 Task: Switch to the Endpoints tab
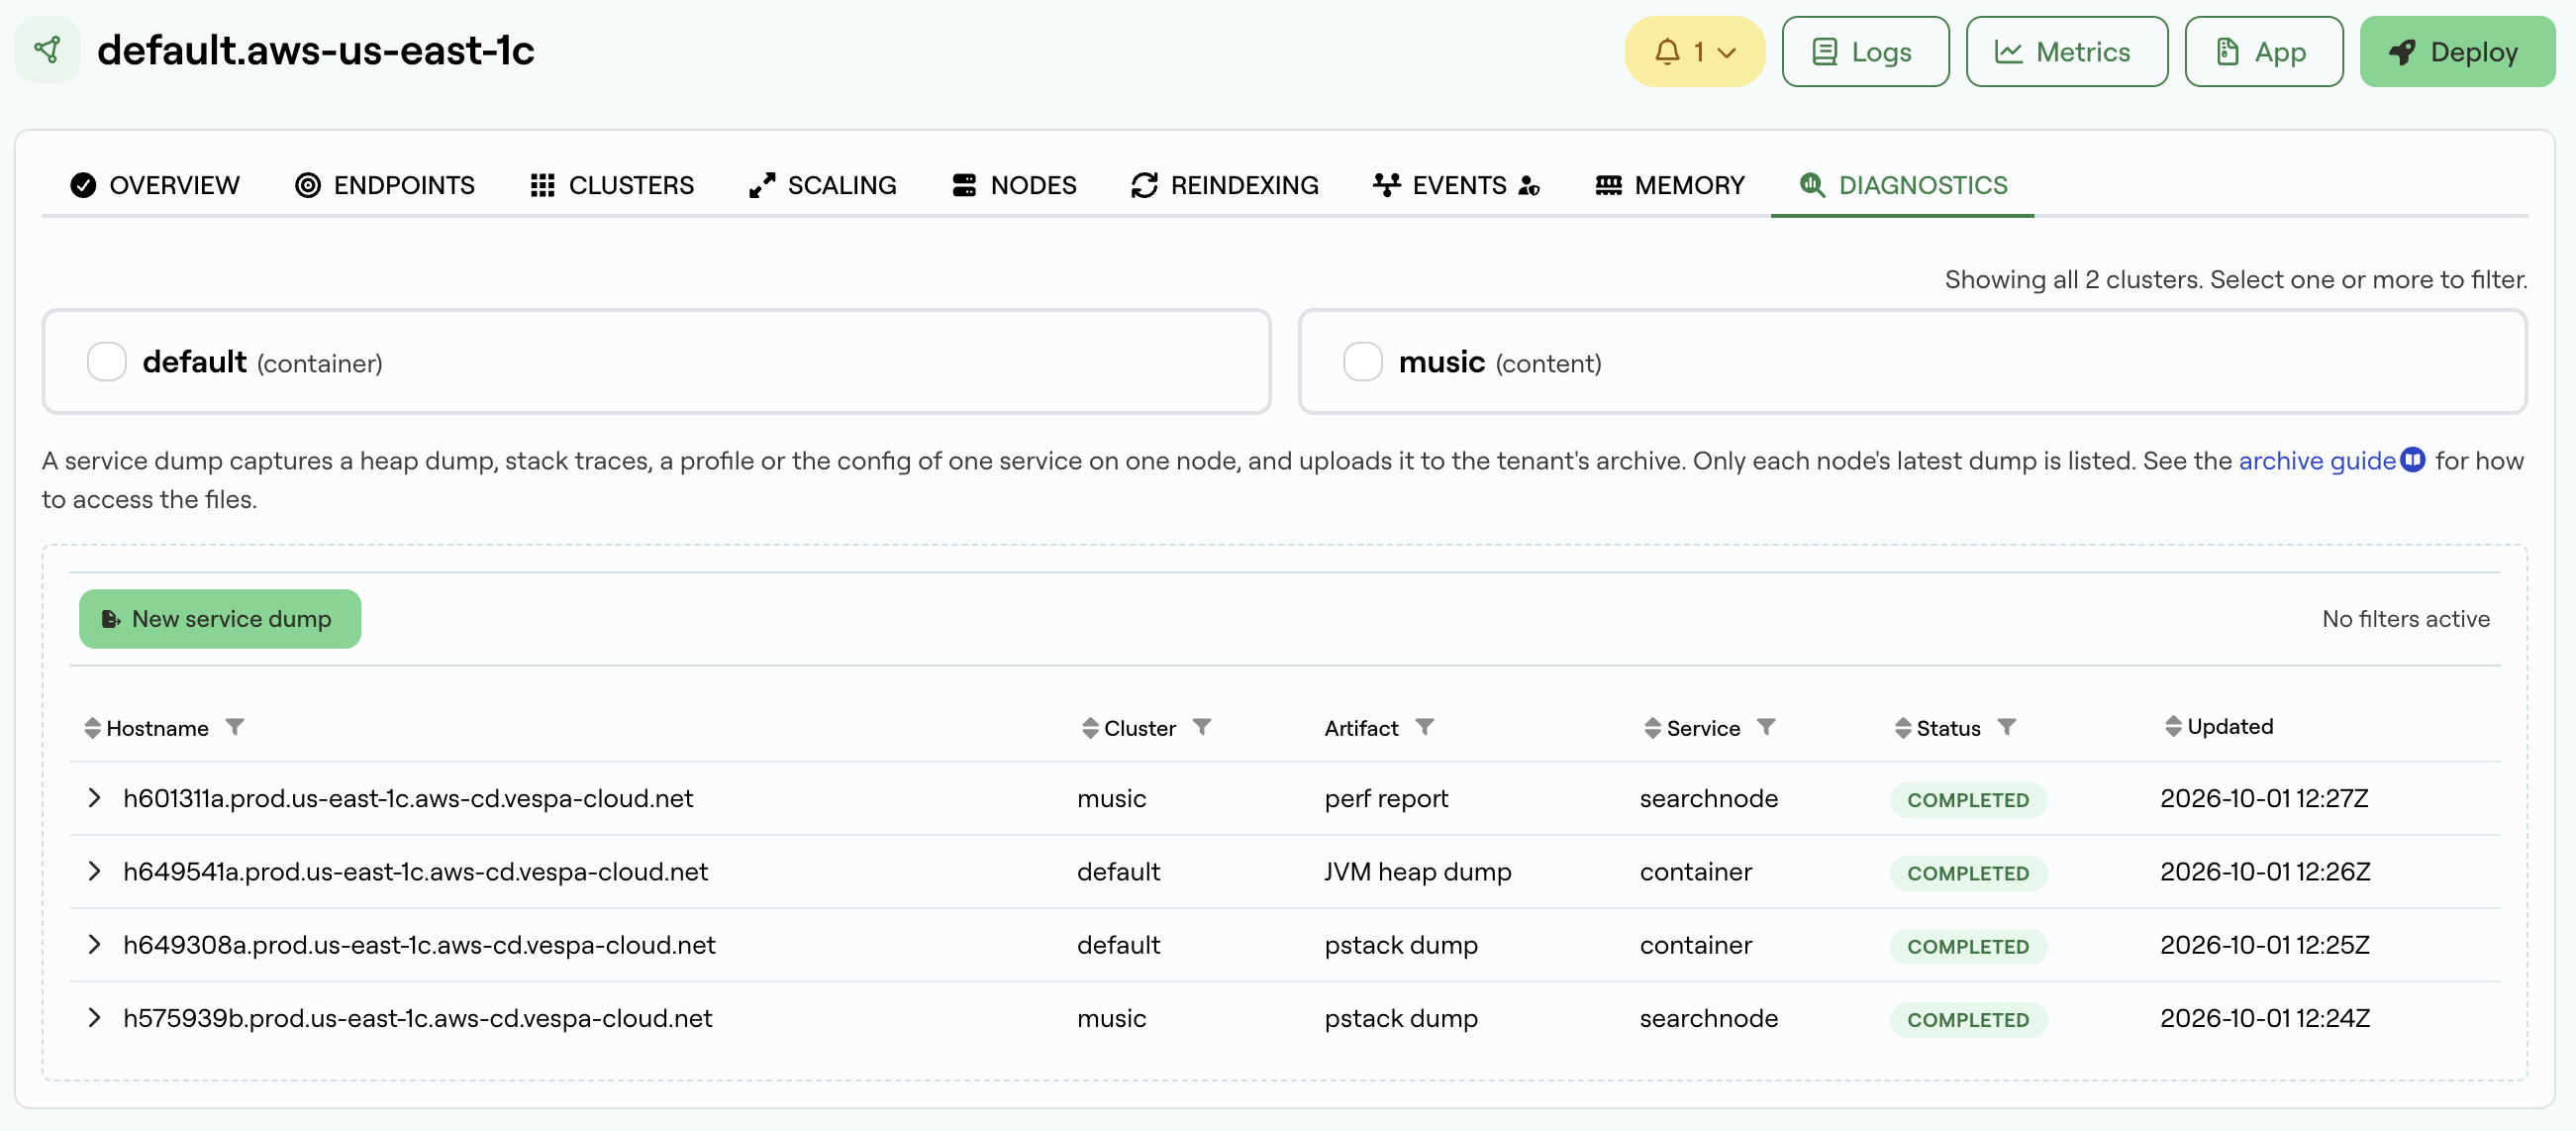pyautogui.click(x=385, y=185)
